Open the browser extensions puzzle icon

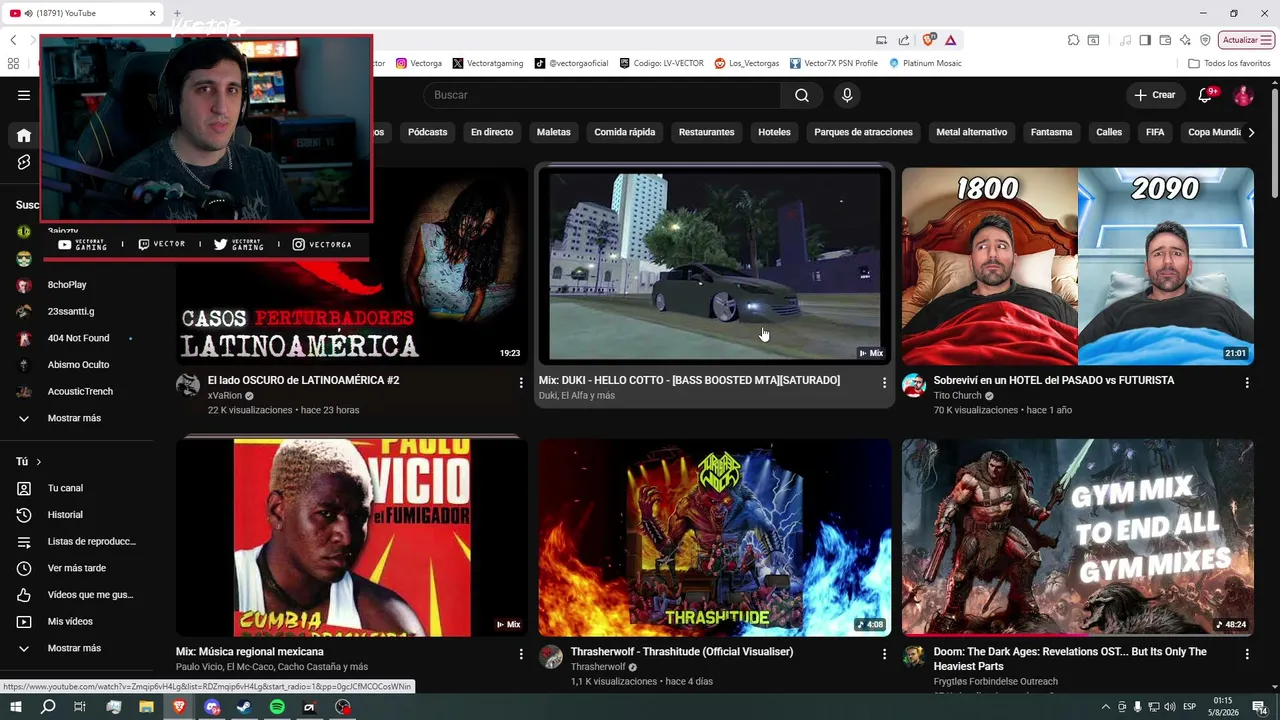point(1073,40)
